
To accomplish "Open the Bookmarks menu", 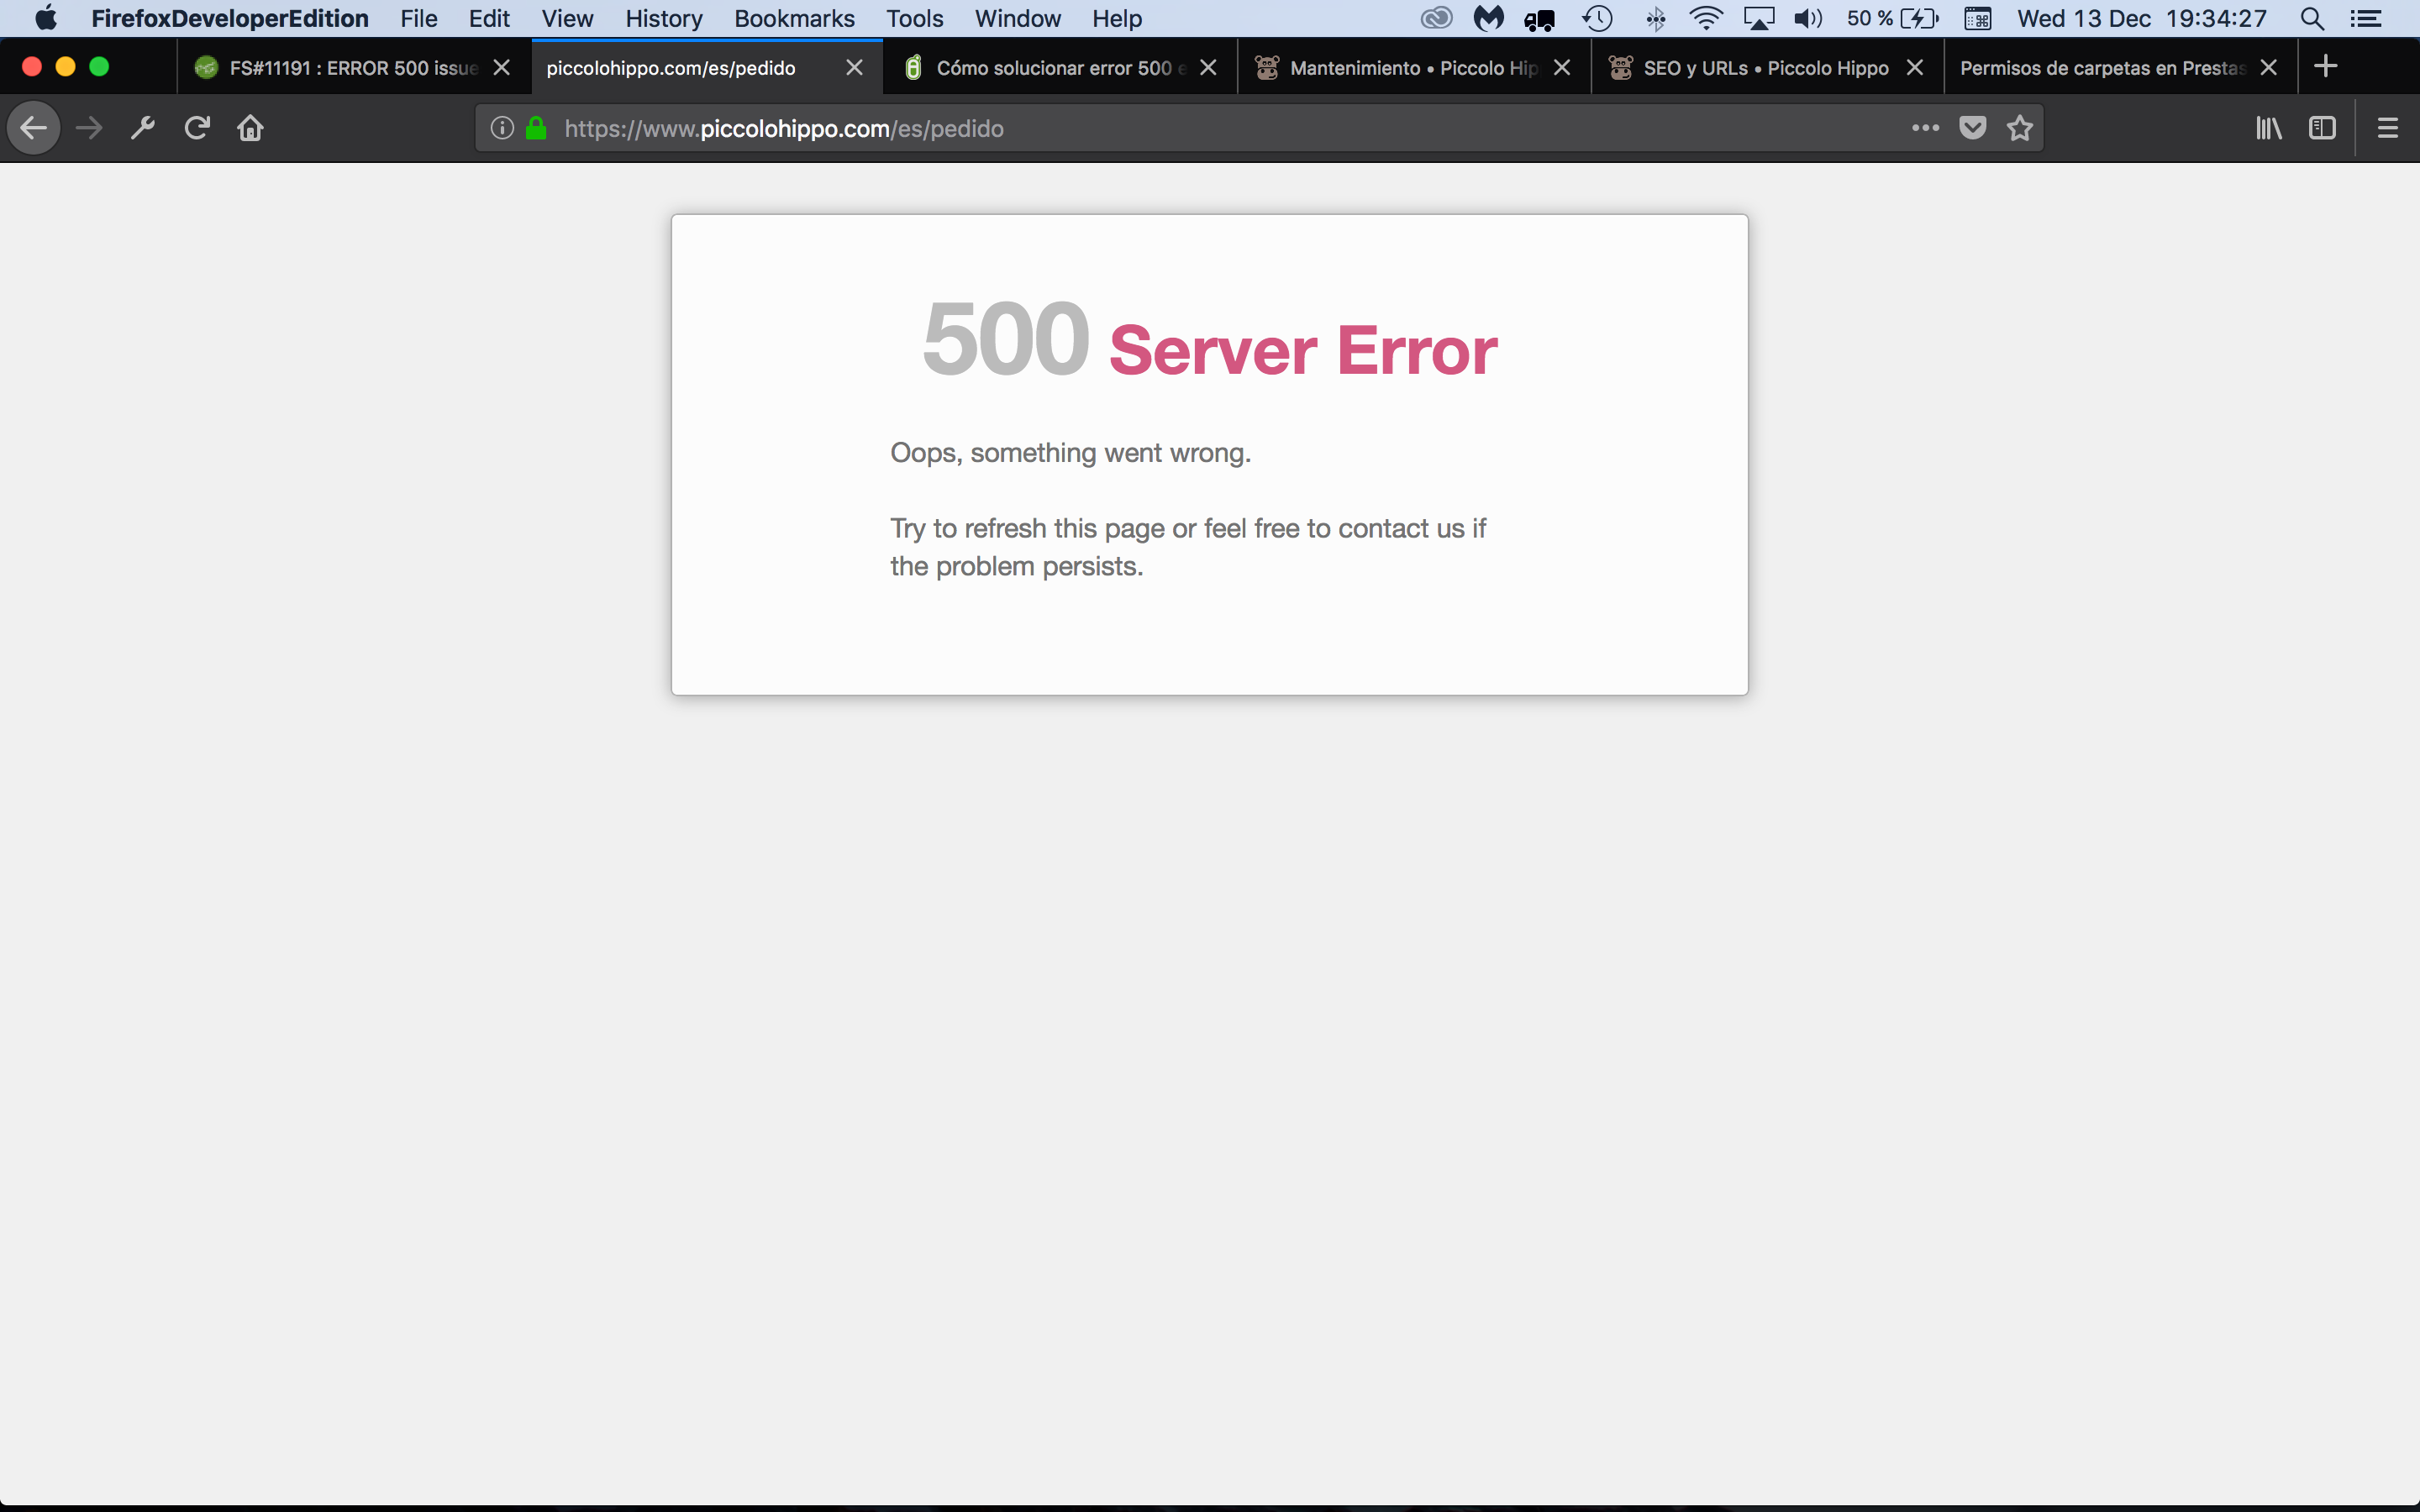I will tap(794, 19).
